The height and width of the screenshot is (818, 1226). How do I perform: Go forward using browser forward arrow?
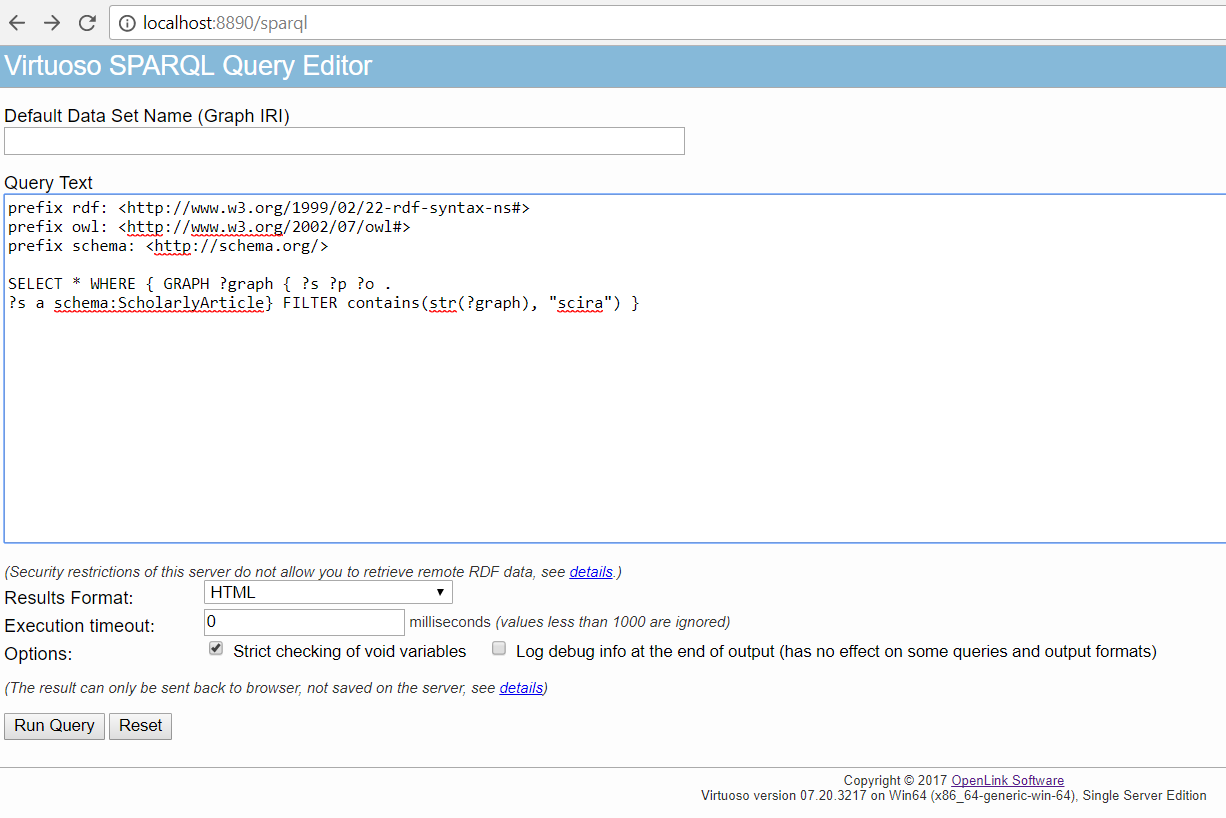click(x=52, y=22)
